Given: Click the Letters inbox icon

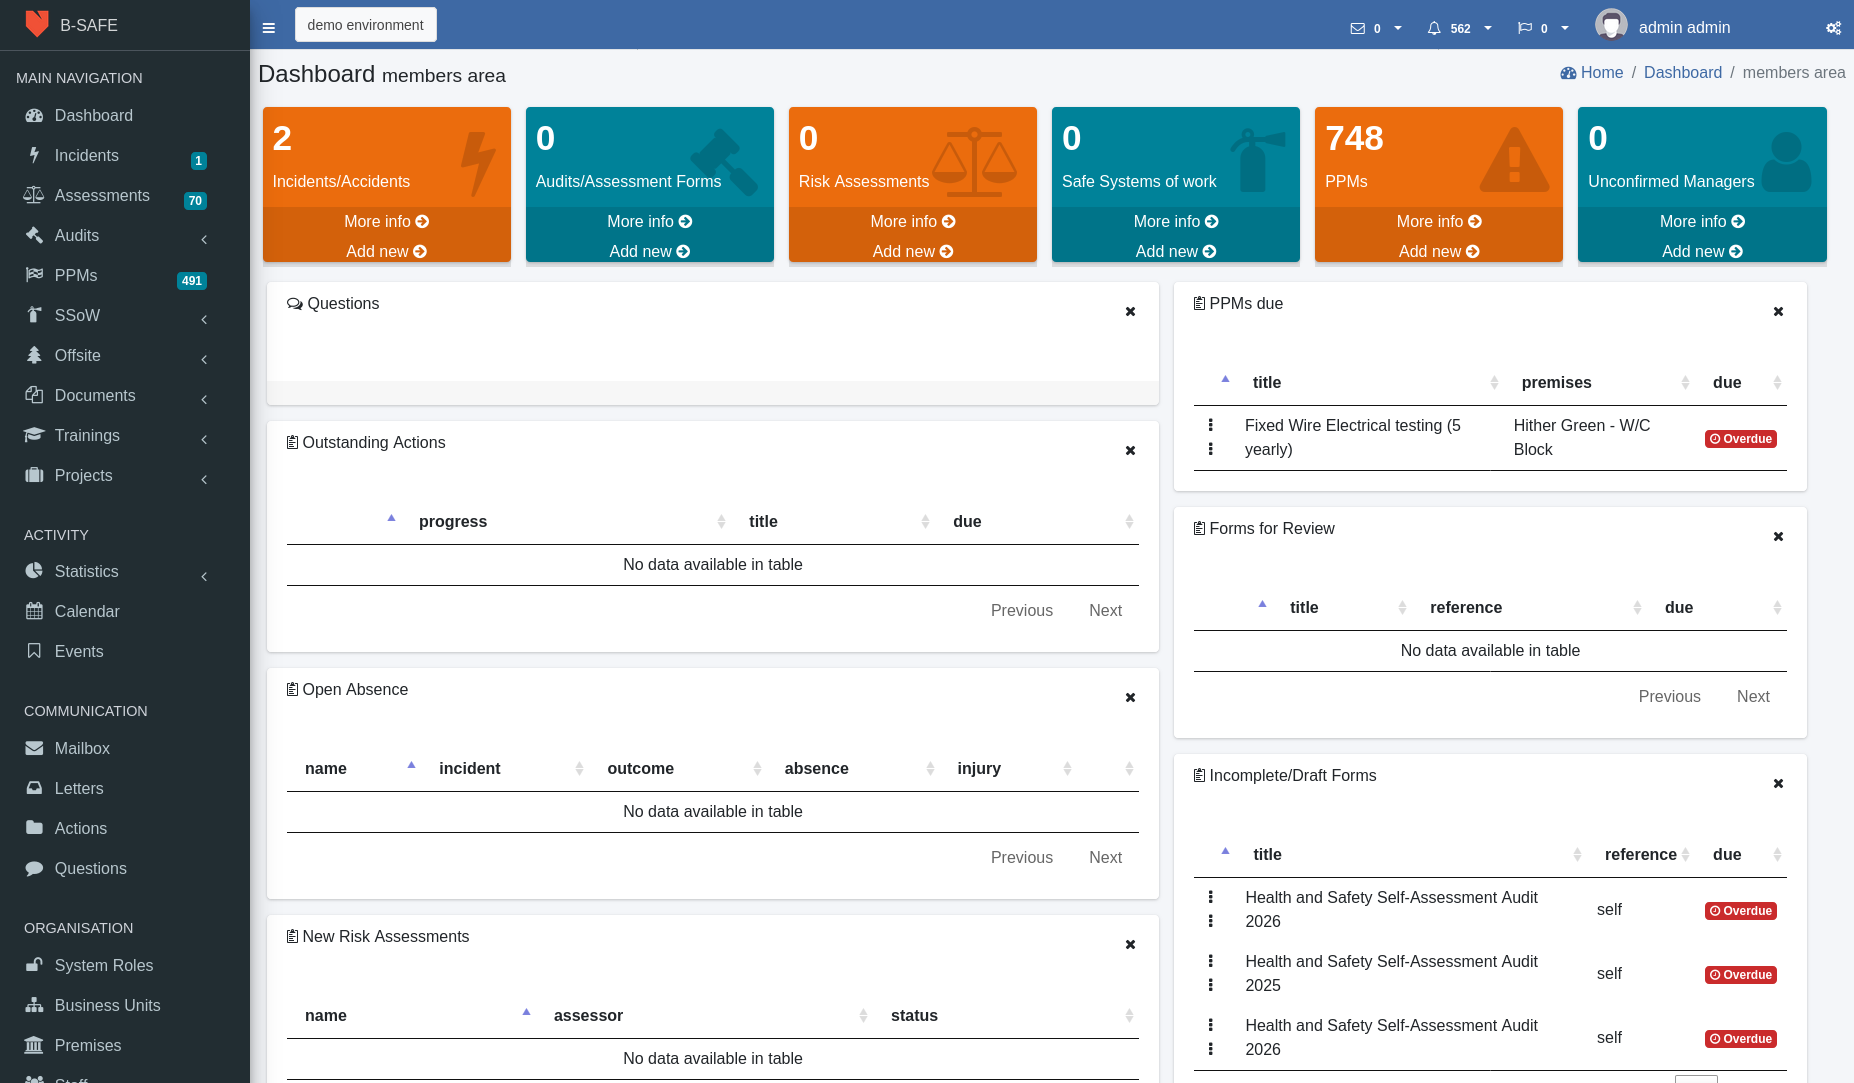Looking at the screenshot, I should click(34, 788).
